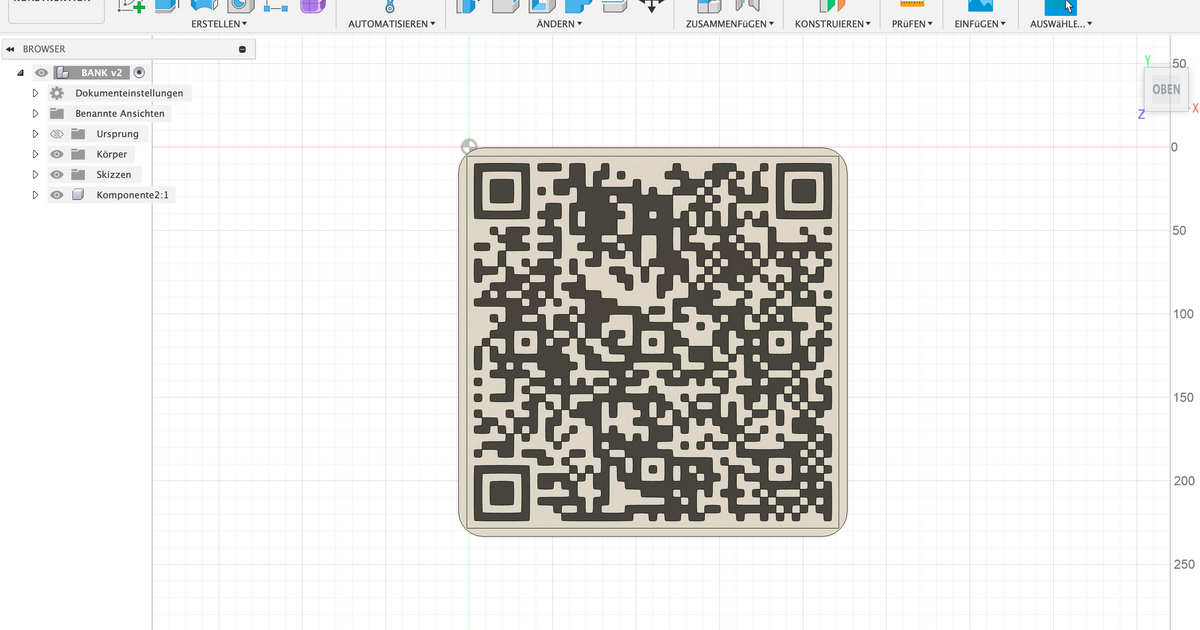
Task: Insert a canvas via the Einfügen icon
Action: [x=980, y=8]
